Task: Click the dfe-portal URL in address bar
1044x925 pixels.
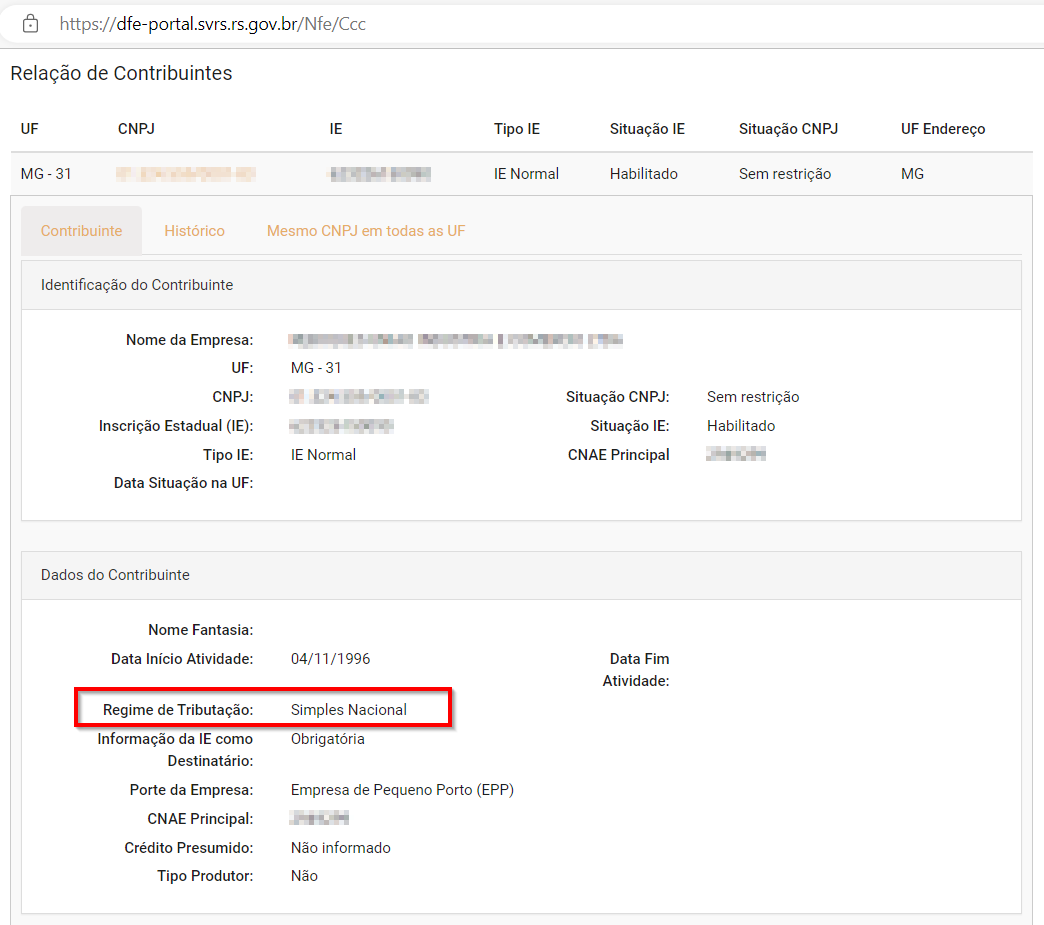Action: tap(212, 23)
